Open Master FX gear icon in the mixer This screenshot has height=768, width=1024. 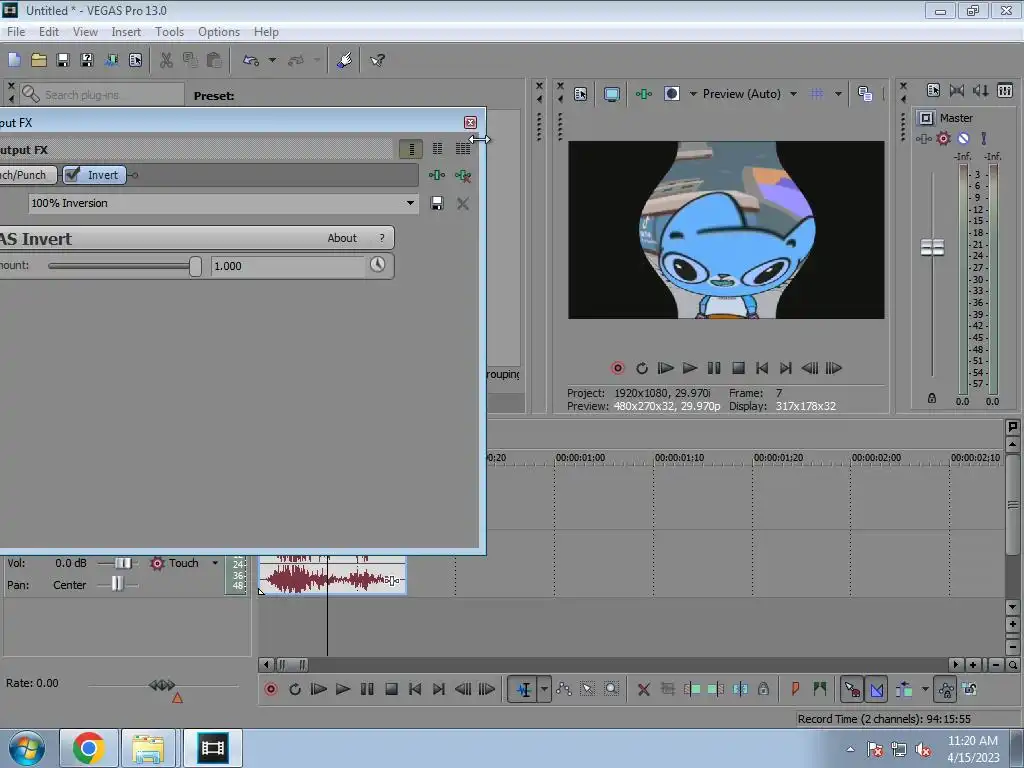pyautogui.click(x=943, y=138)
